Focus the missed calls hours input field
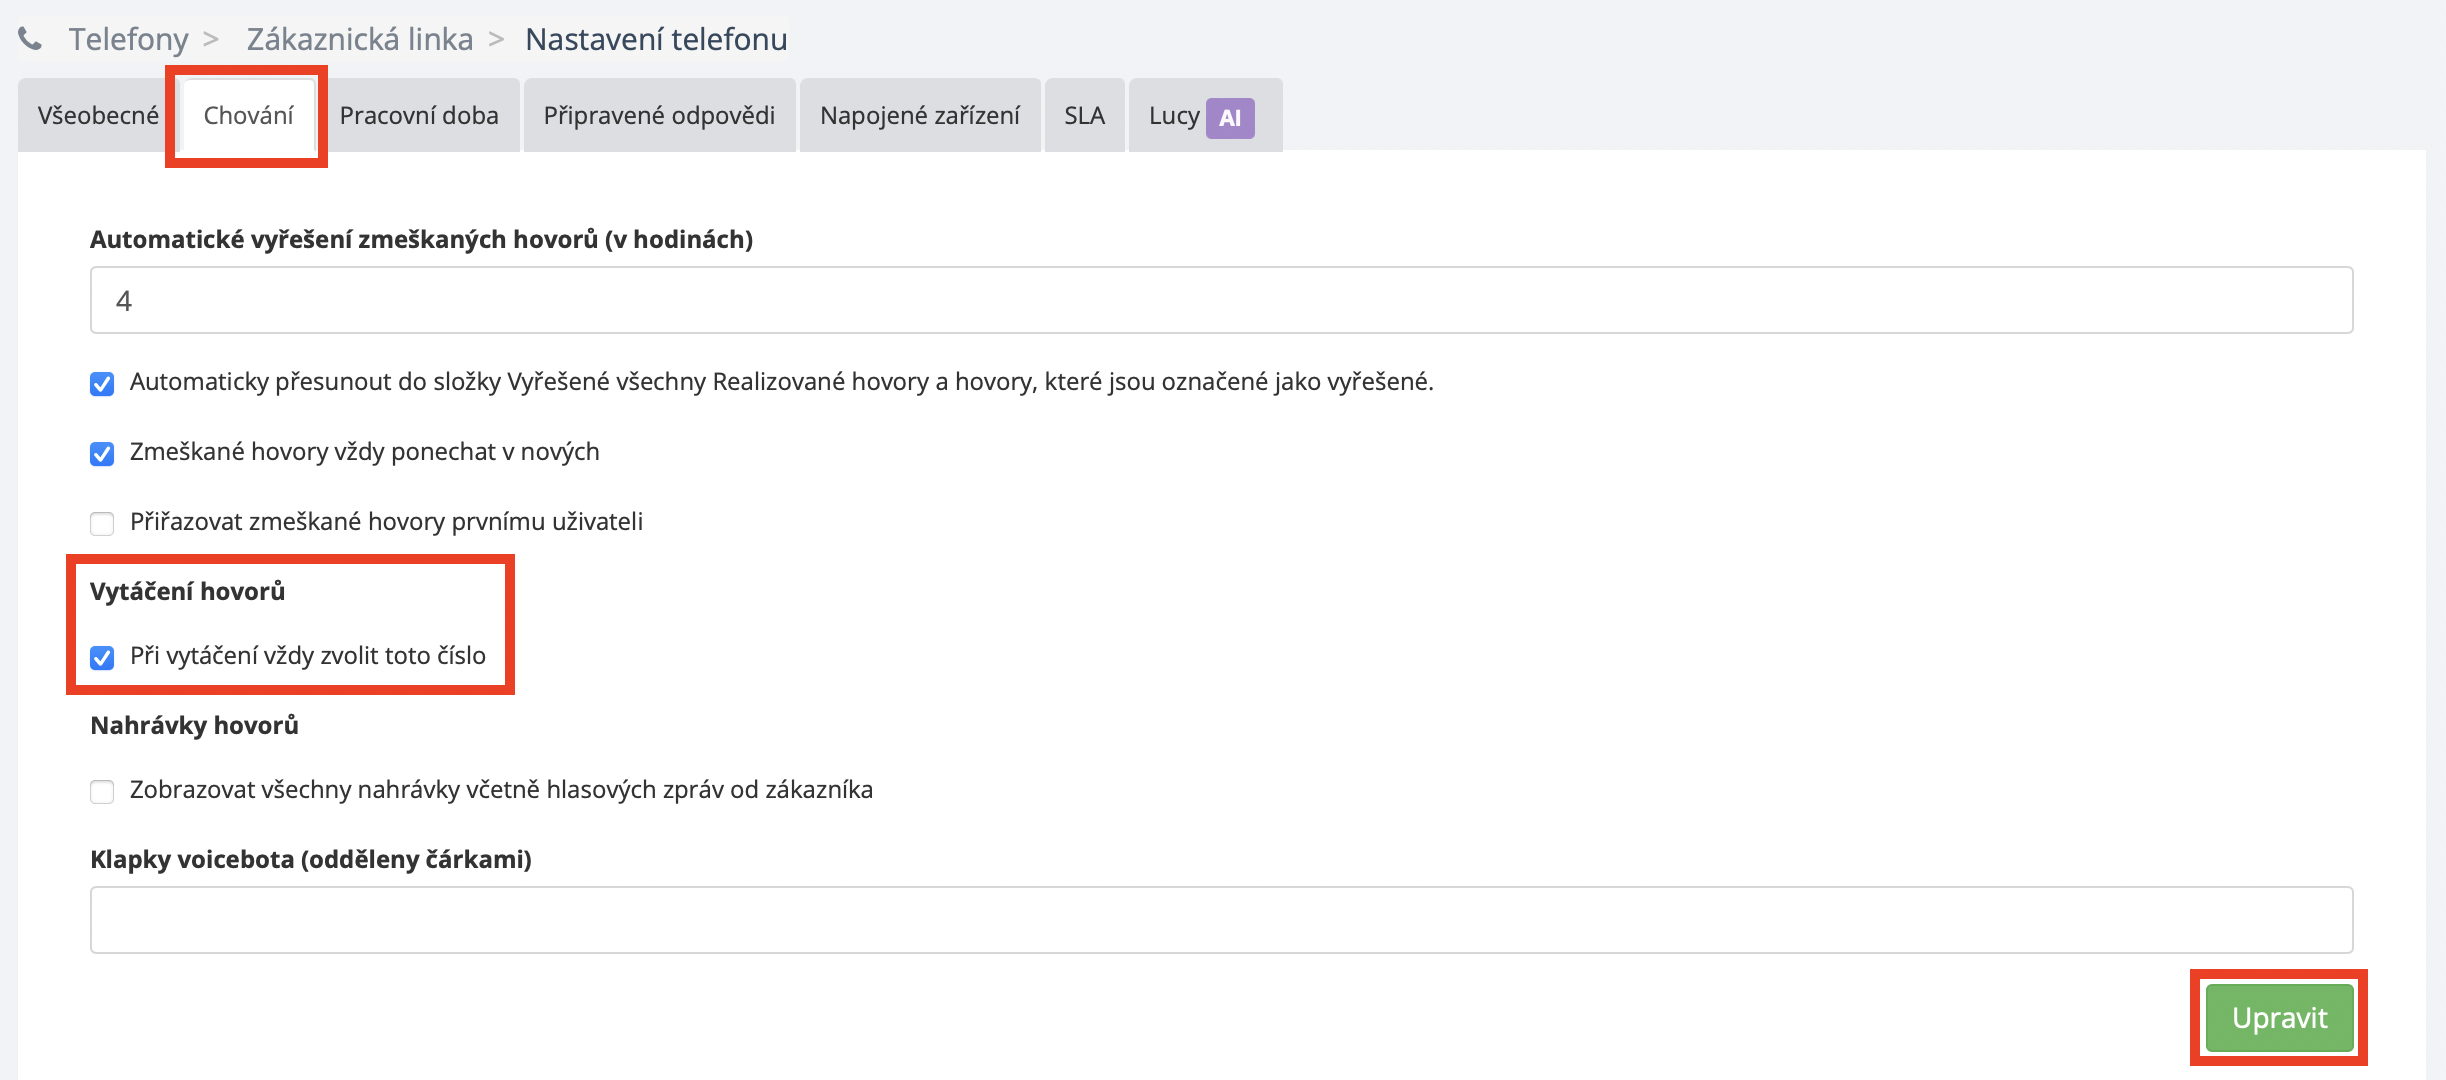 pos(1220,300)
